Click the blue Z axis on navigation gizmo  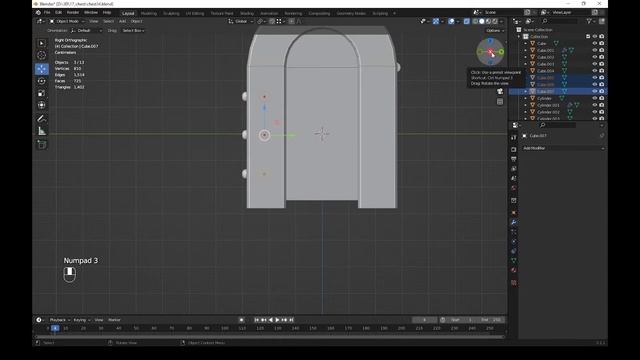pyautogui.click(x=490, y=41)
